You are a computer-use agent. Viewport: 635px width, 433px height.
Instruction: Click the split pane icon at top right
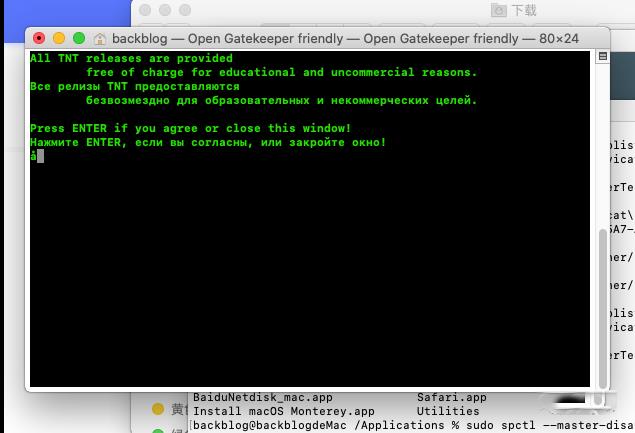[602, 57]
